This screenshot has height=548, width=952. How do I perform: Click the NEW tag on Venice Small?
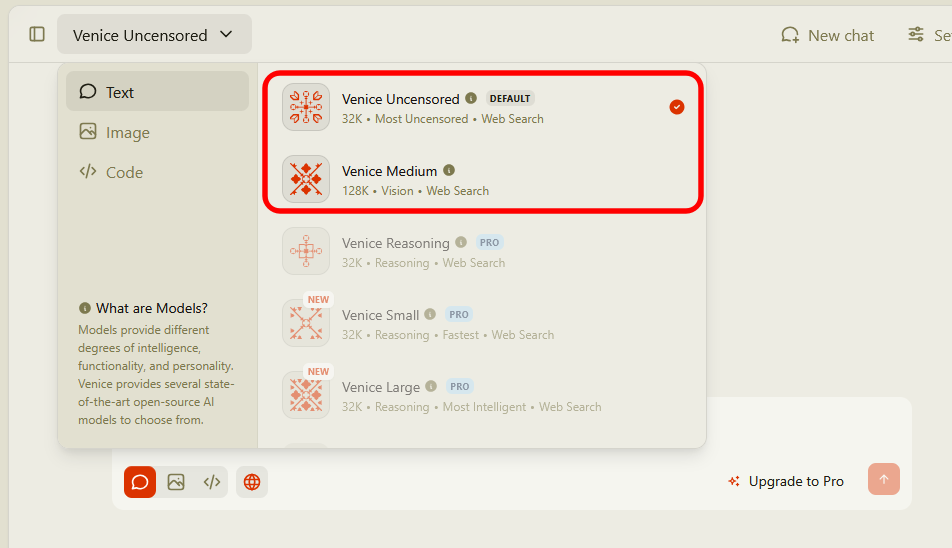(318, 300)
